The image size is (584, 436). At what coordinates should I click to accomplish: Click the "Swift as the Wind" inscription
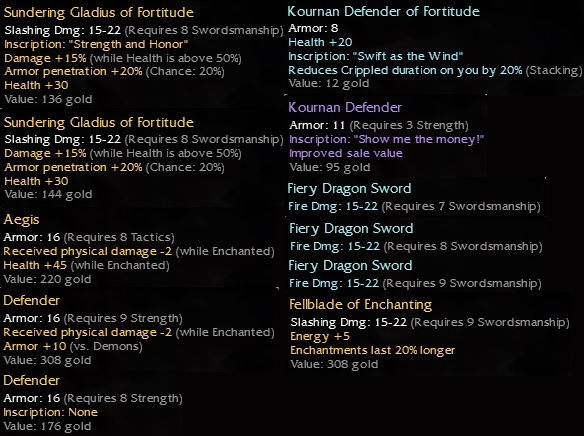[x=375, y=56]
